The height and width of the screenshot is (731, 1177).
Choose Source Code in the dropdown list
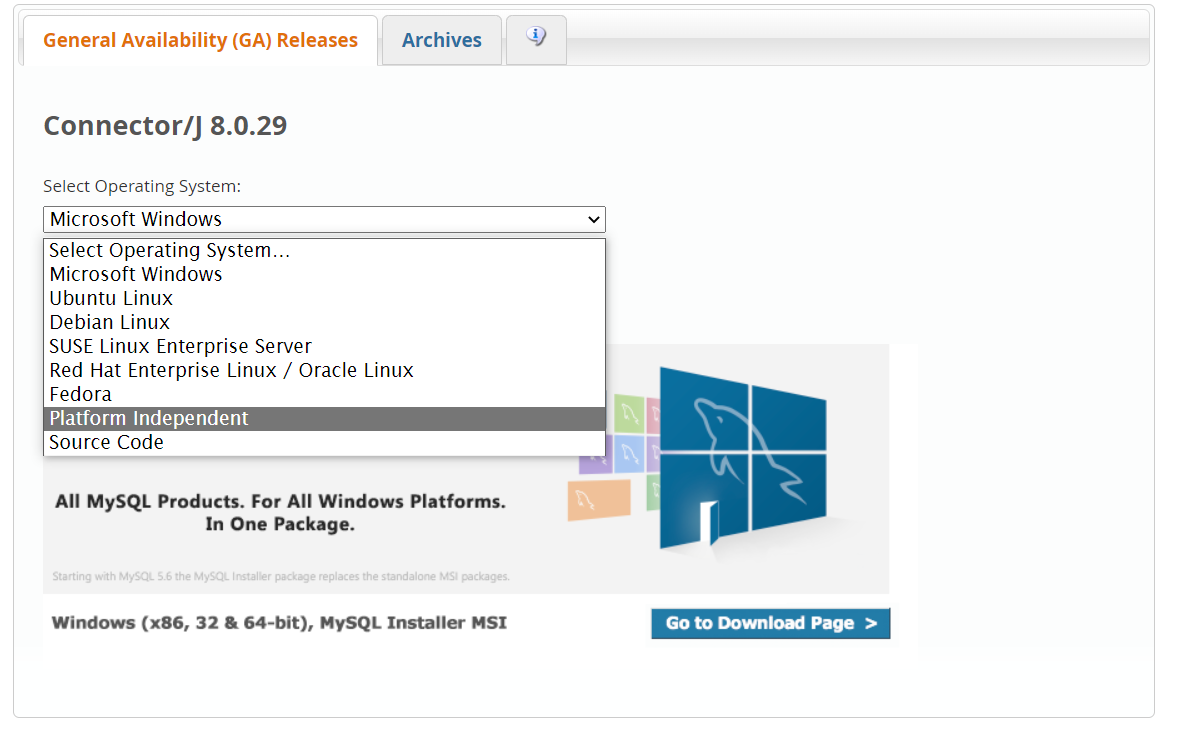point(324,442)
